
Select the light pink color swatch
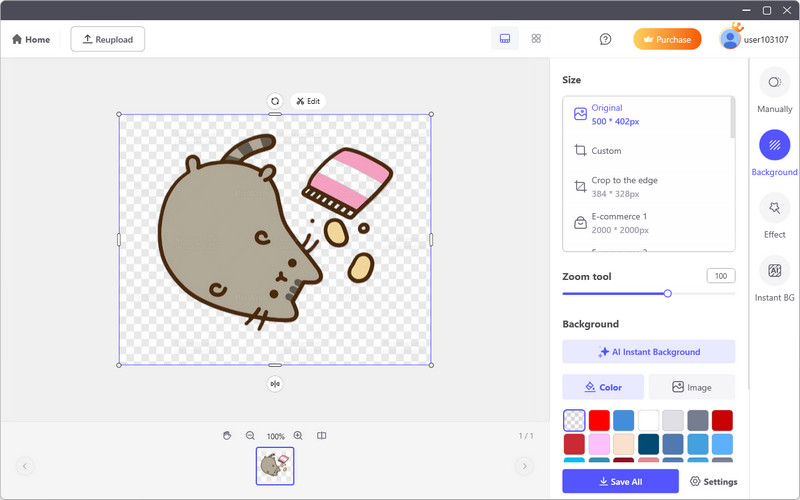pos(599,444)
